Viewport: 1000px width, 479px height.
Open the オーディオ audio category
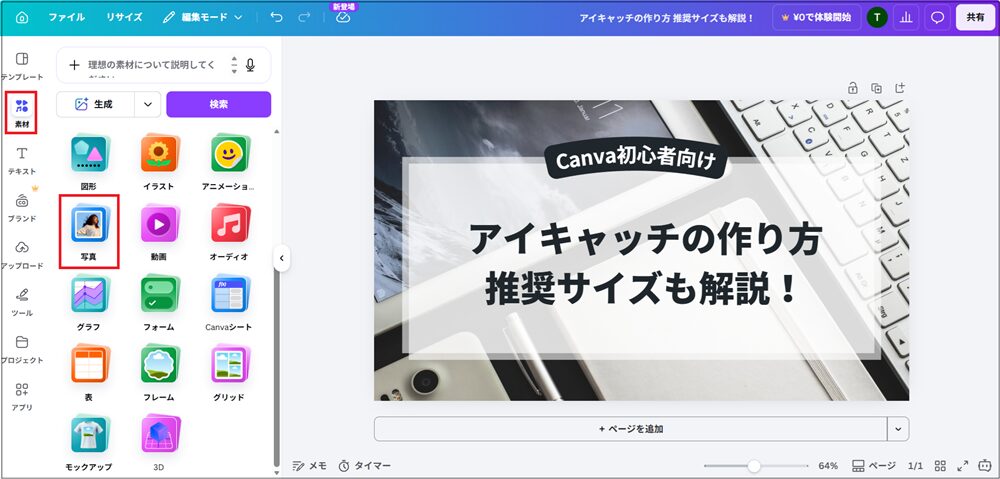(229, 232)
